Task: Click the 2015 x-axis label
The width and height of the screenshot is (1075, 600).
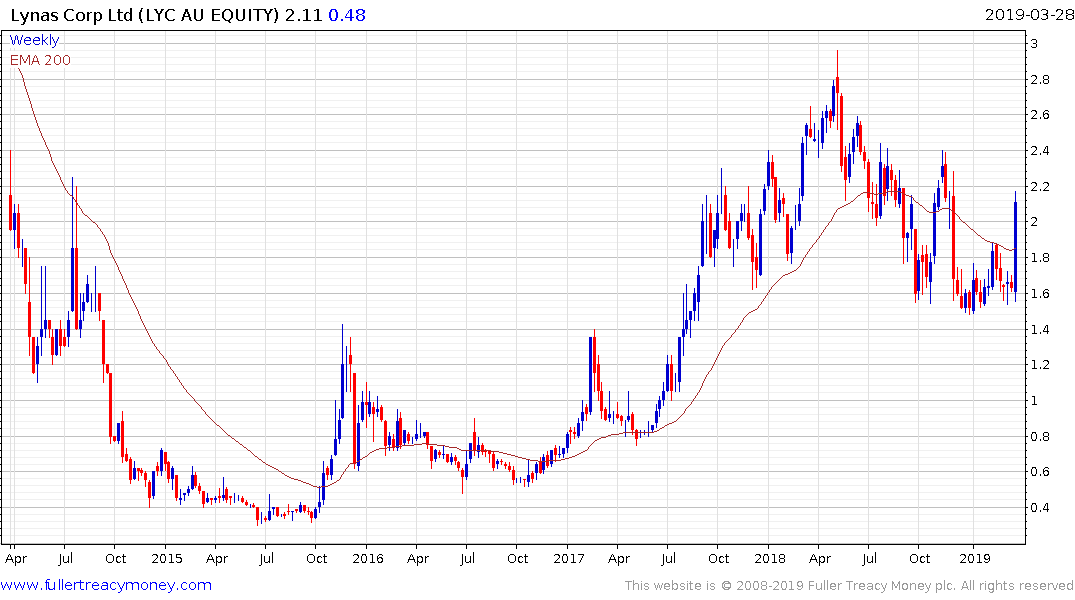Action: [x=167, y=558]
